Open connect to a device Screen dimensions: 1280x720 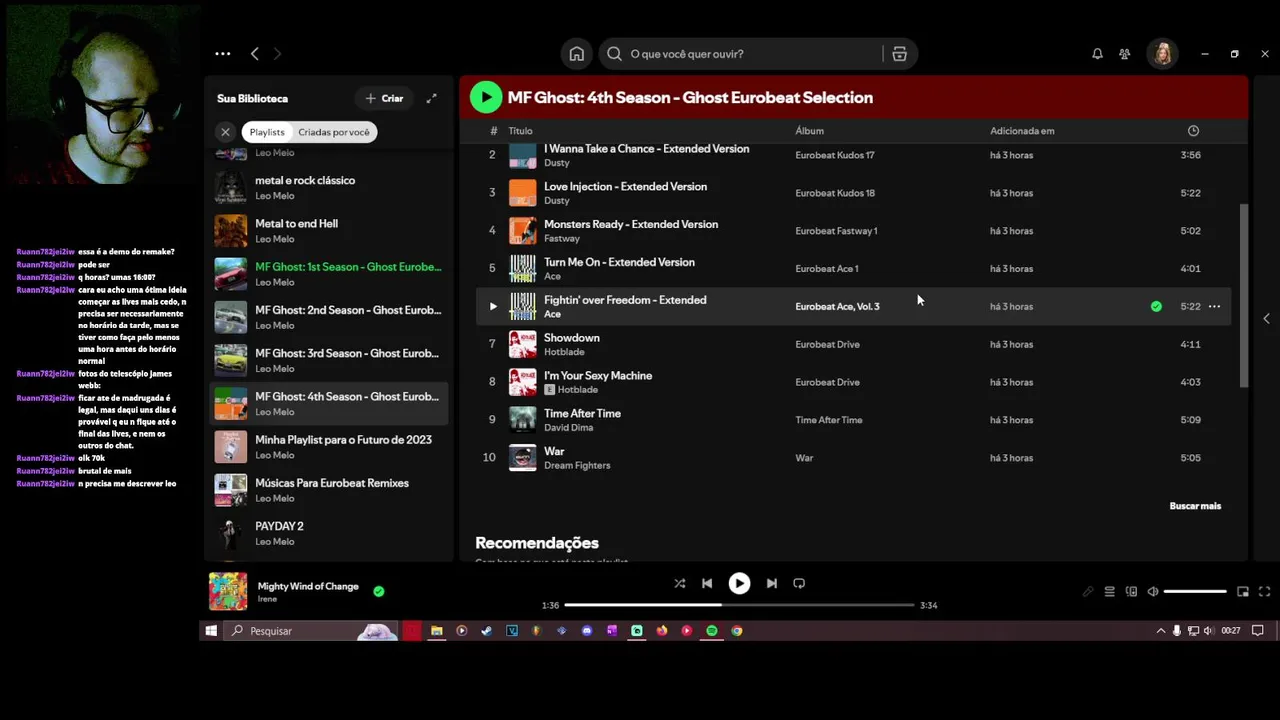pos(1131,592)
